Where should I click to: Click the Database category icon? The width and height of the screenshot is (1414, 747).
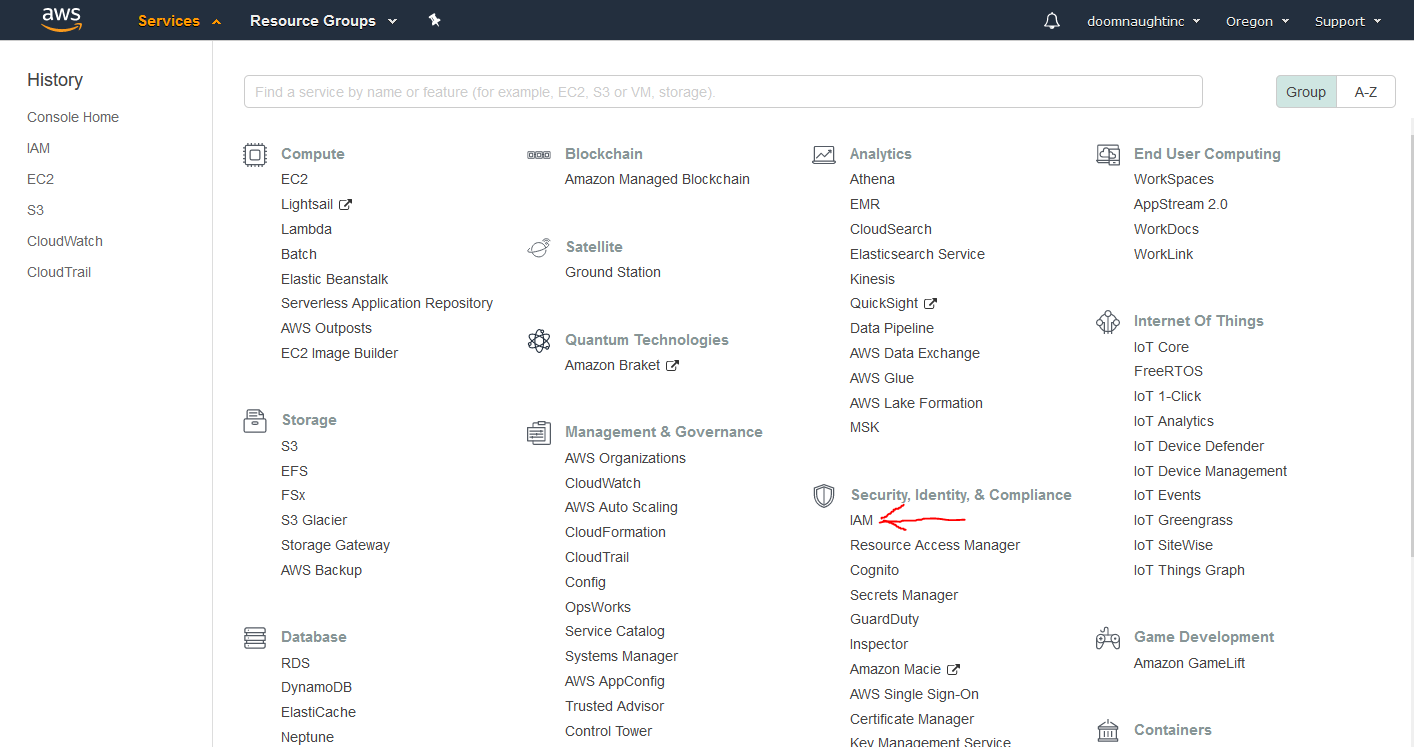tap(255, 637)
